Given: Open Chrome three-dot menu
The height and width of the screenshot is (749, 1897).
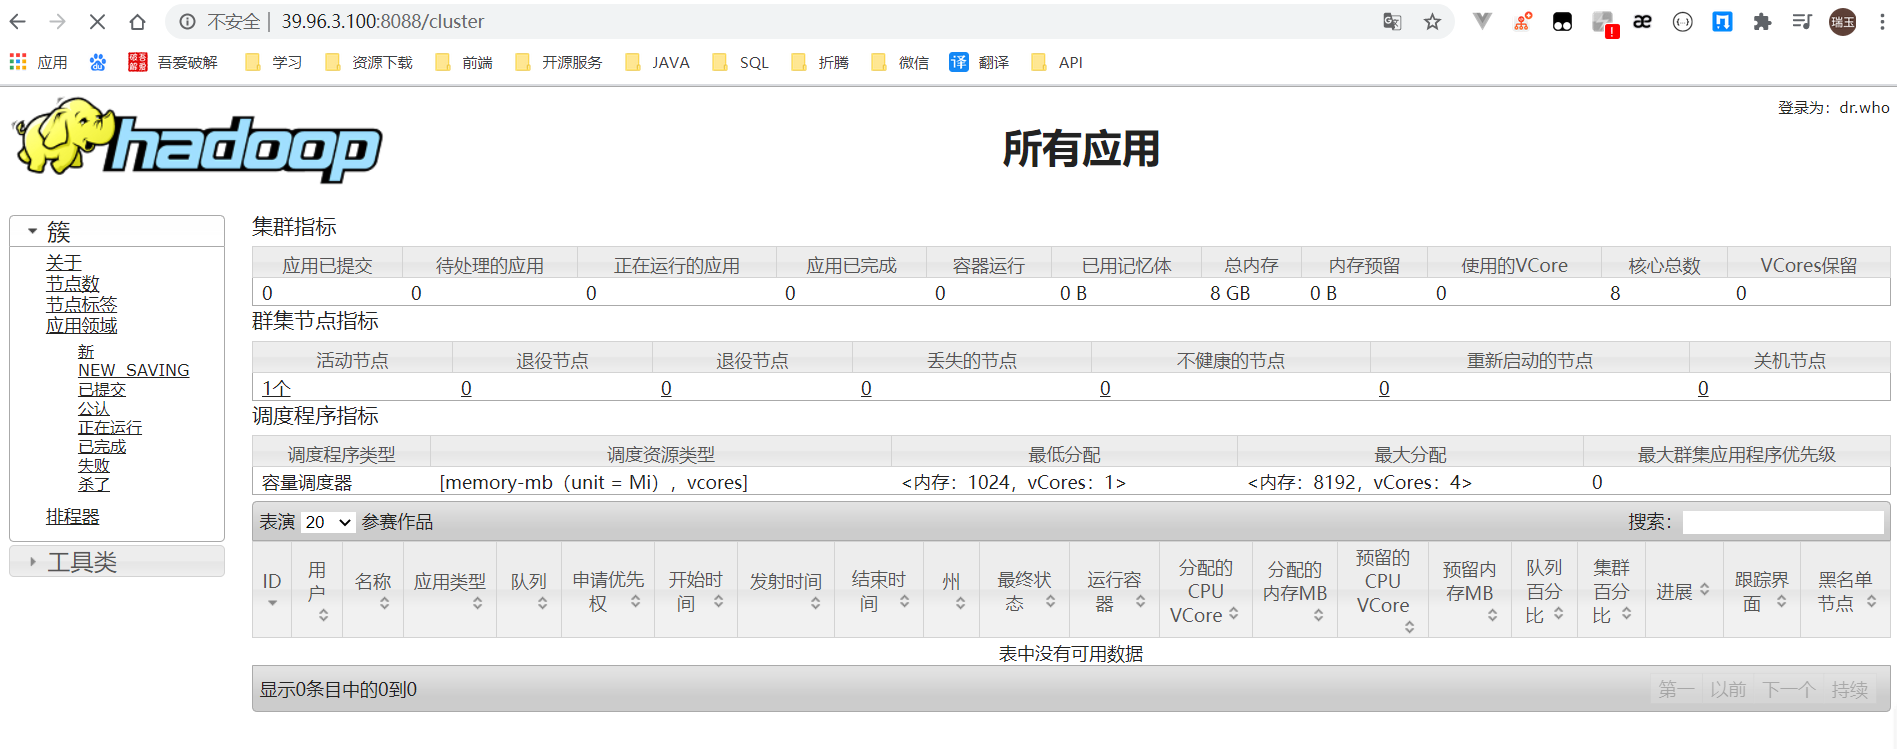Looking at the screenshot, I should (1882, 22).
